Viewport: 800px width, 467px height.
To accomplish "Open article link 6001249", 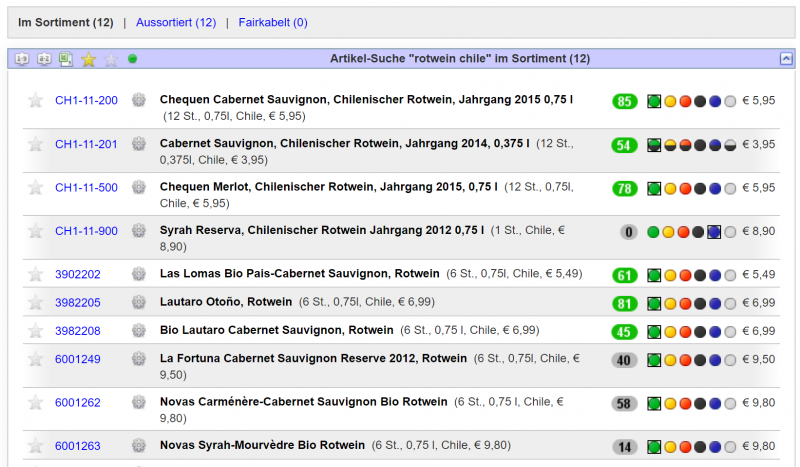I will pos(77,359).
